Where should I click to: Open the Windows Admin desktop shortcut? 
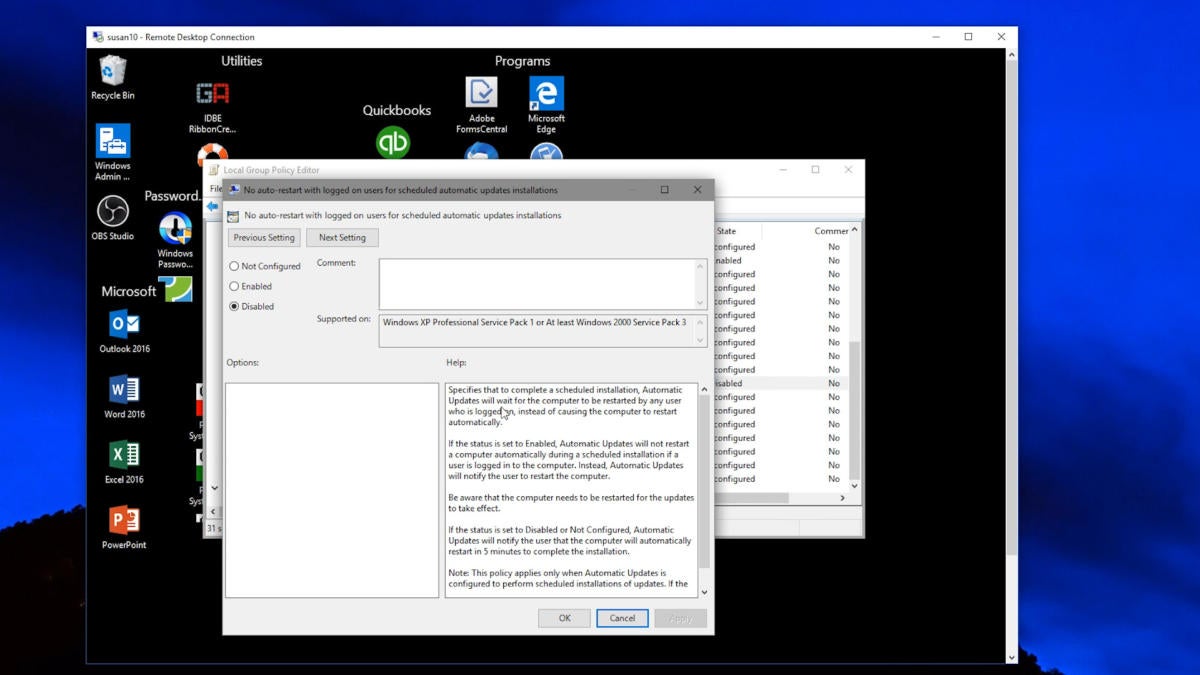[x=113, y=152]
